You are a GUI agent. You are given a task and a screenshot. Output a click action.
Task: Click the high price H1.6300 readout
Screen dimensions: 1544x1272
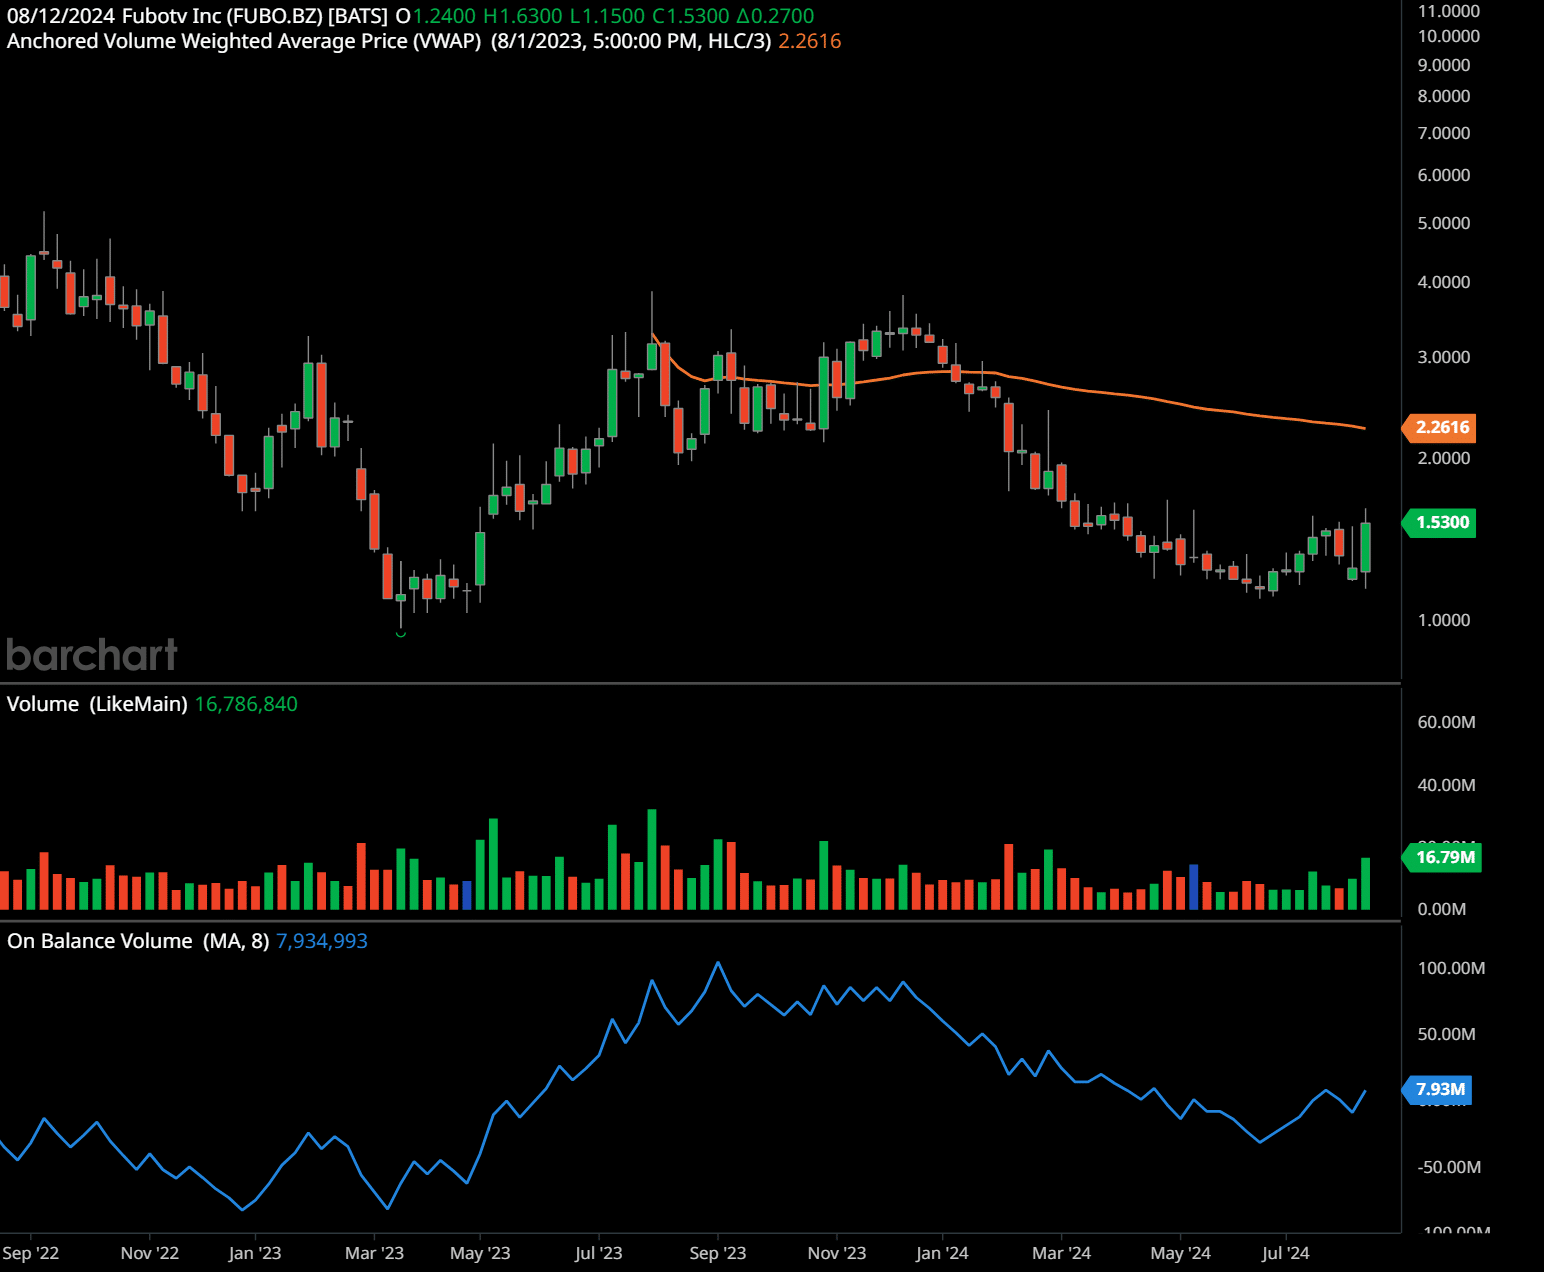click(x=523, y=16)
